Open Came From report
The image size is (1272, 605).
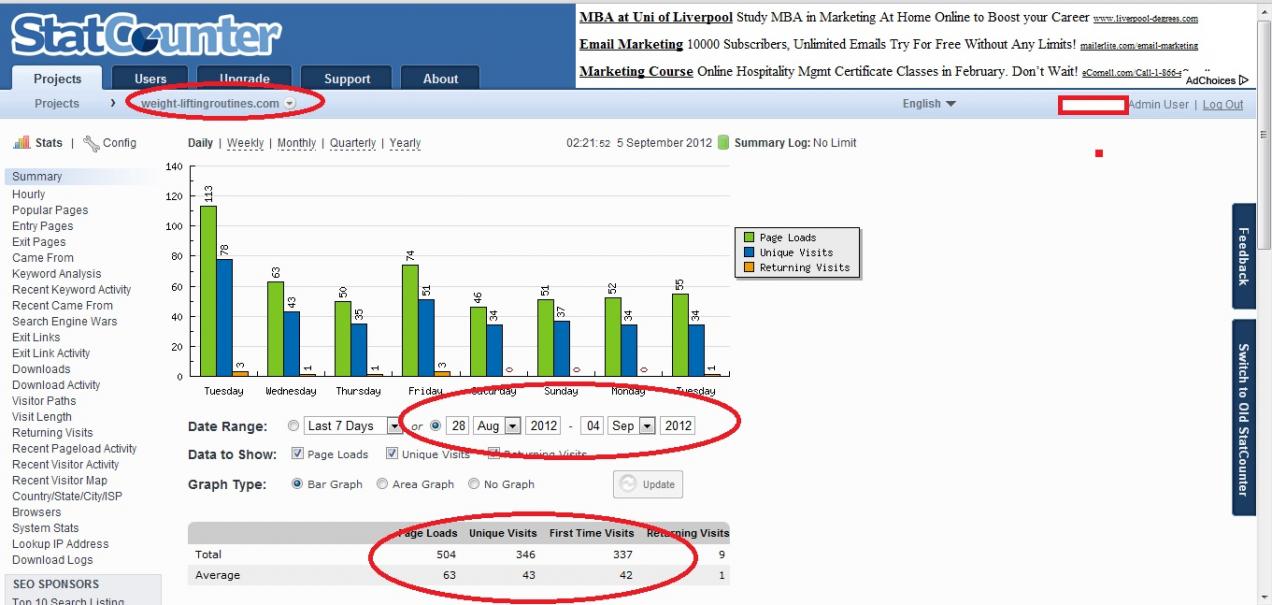coord(43,258)
